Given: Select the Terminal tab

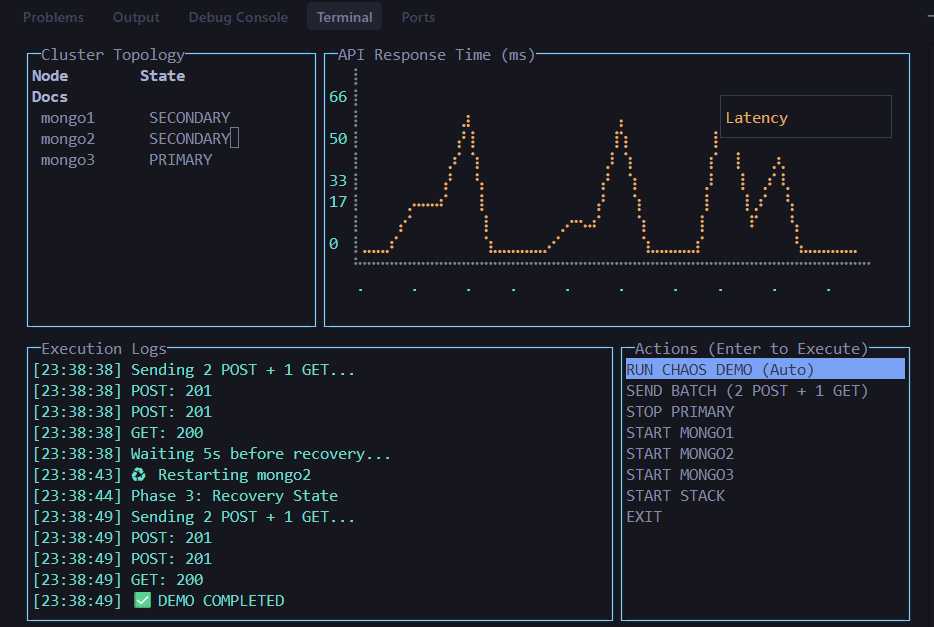Looking at the screenshot, I should point(344,17).
